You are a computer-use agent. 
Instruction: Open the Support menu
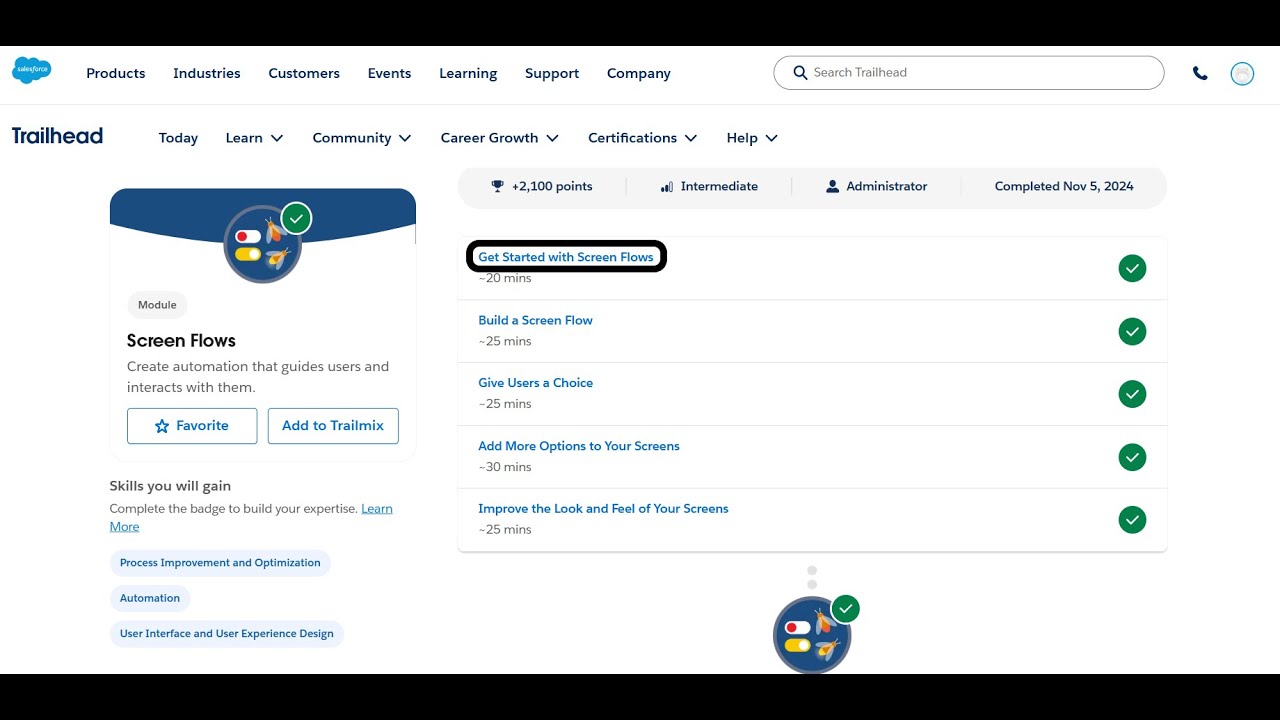[552, 73]
